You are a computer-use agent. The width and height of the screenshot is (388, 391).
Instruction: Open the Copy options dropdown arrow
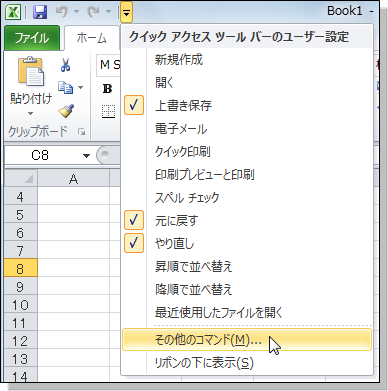coord(80,87)
